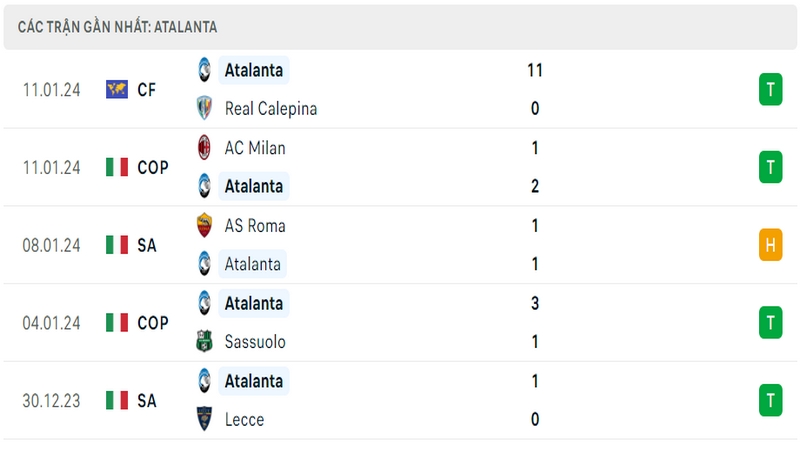Click the Sassuolo club crest
The height and width of the screenshot is (450, 800).
coord(204,341)
